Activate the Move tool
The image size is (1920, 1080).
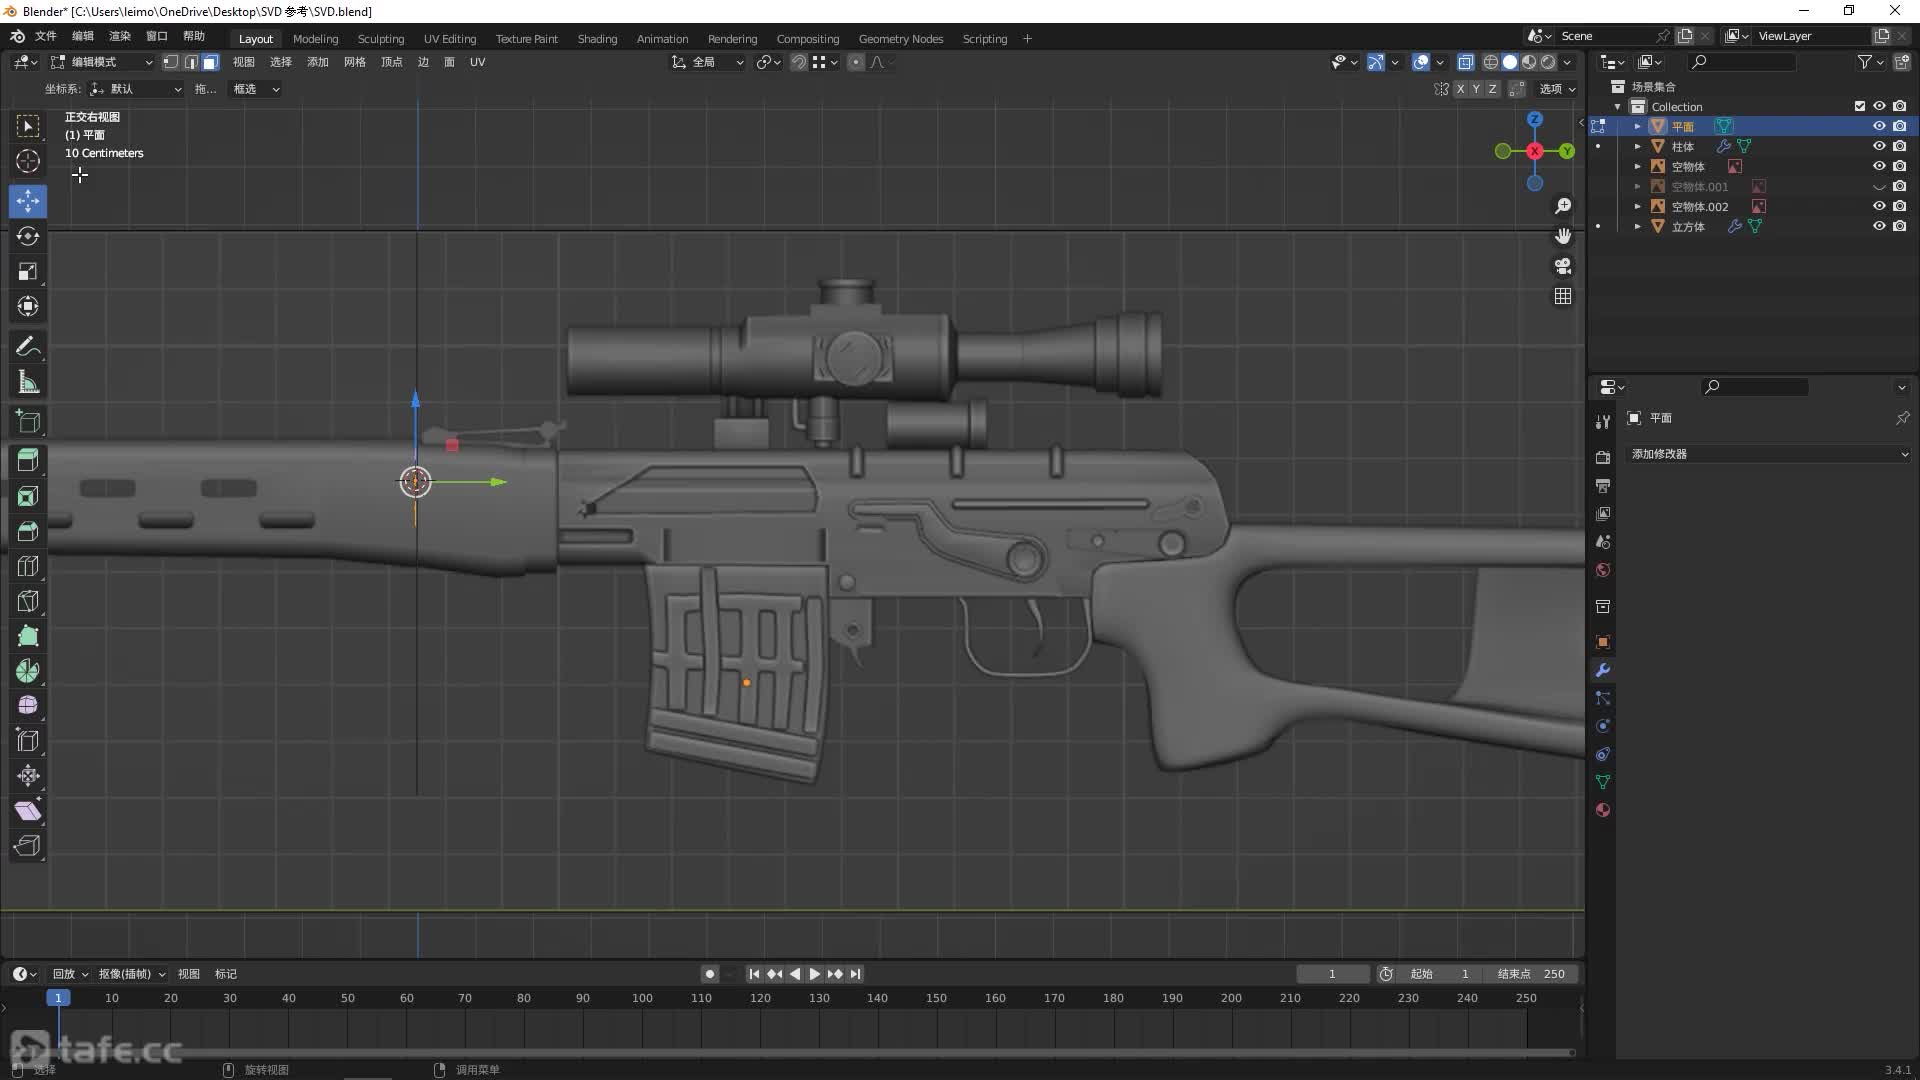point(28,201)
